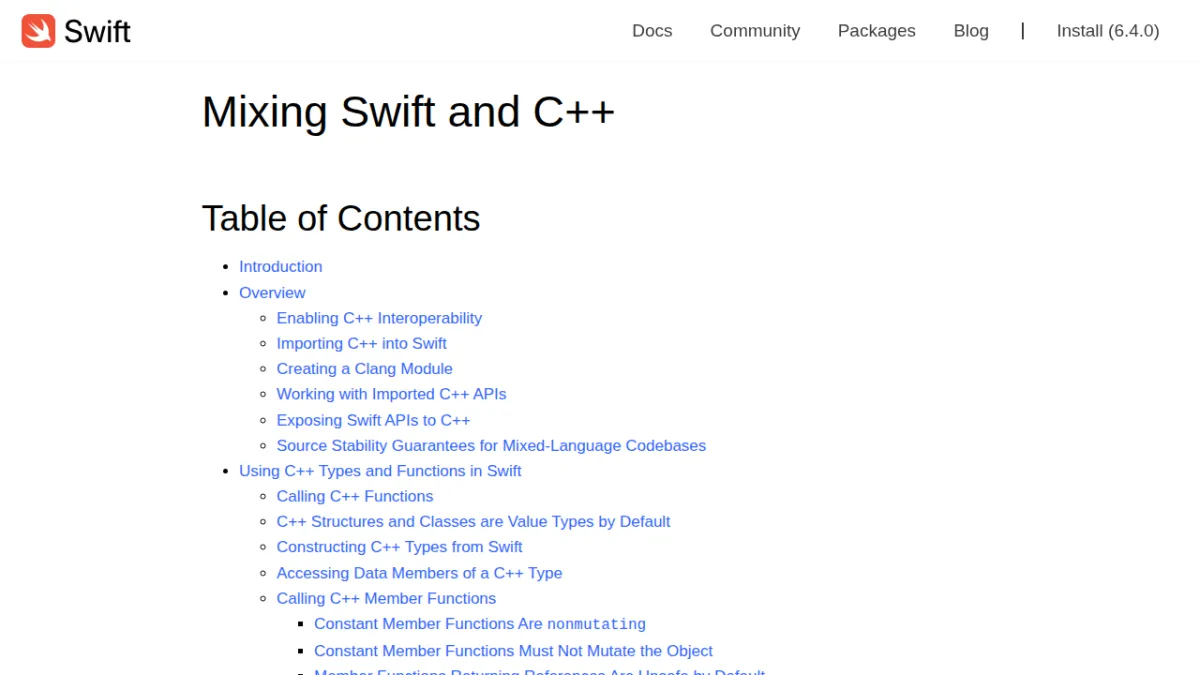Open Calling C++ Functions link

355,496
